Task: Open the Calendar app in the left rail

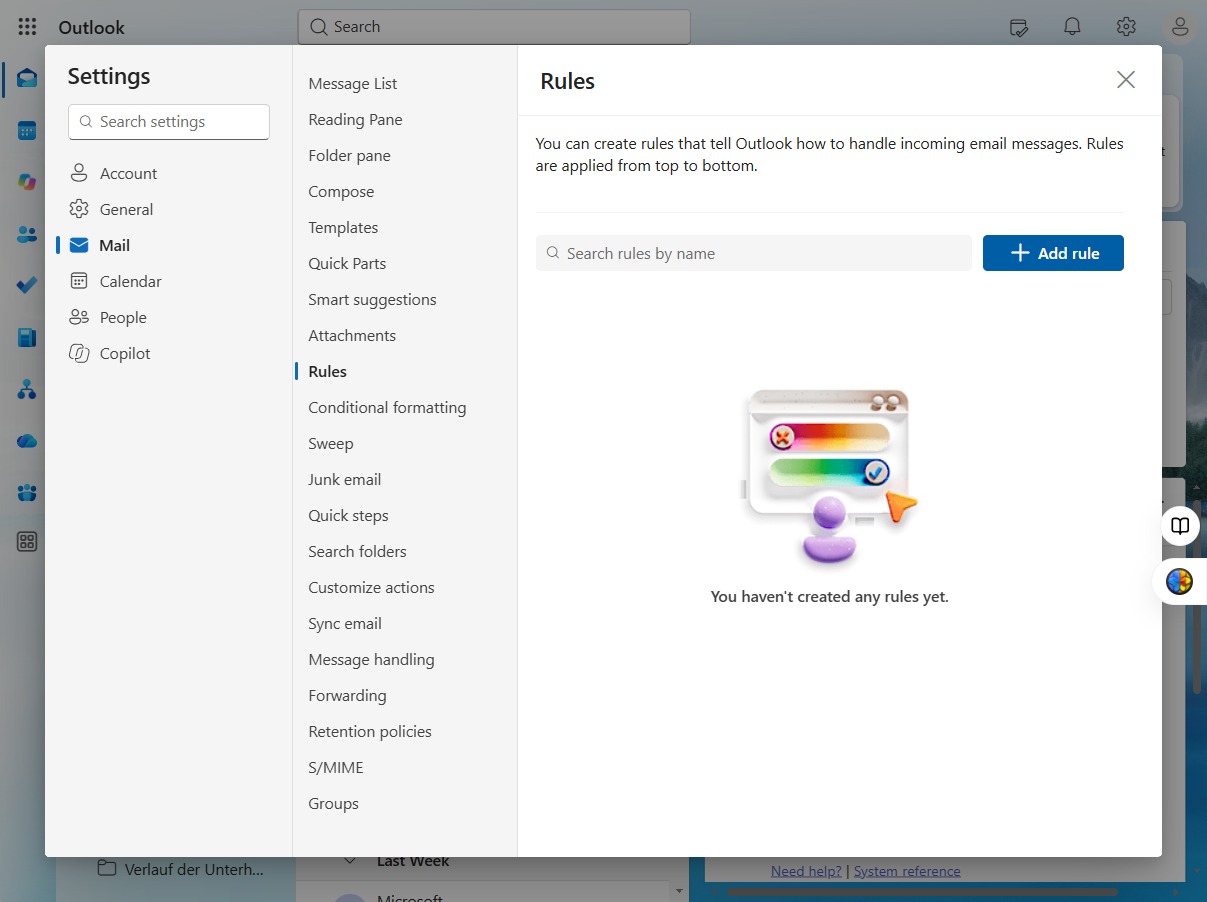Action: [27, 130]
